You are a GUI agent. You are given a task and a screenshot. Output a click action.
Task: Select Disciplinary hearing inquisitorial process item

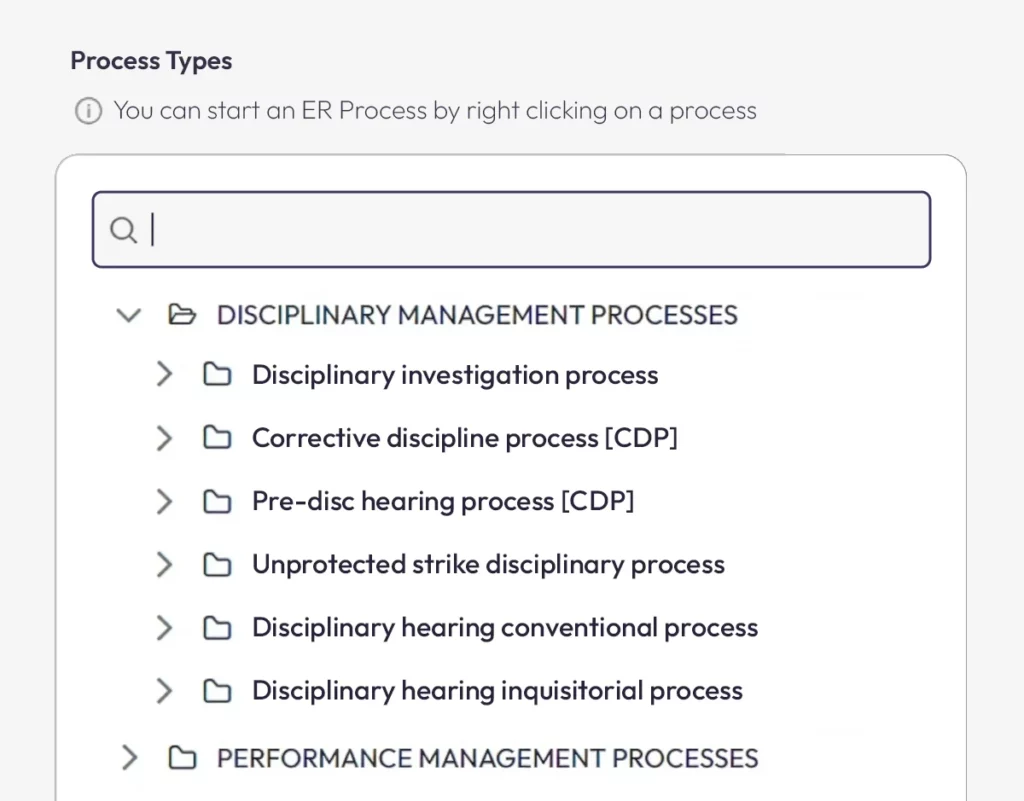pos(497,691)
